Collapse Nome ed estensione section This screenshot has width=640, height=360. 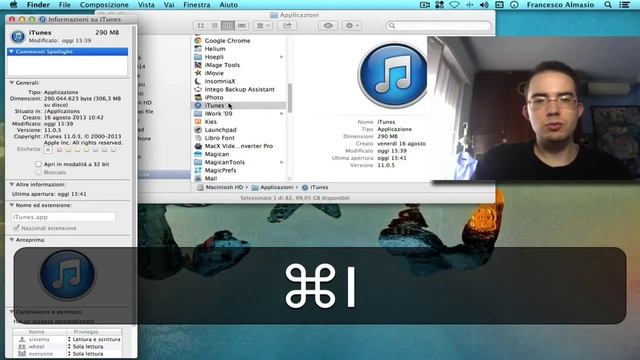12,205
